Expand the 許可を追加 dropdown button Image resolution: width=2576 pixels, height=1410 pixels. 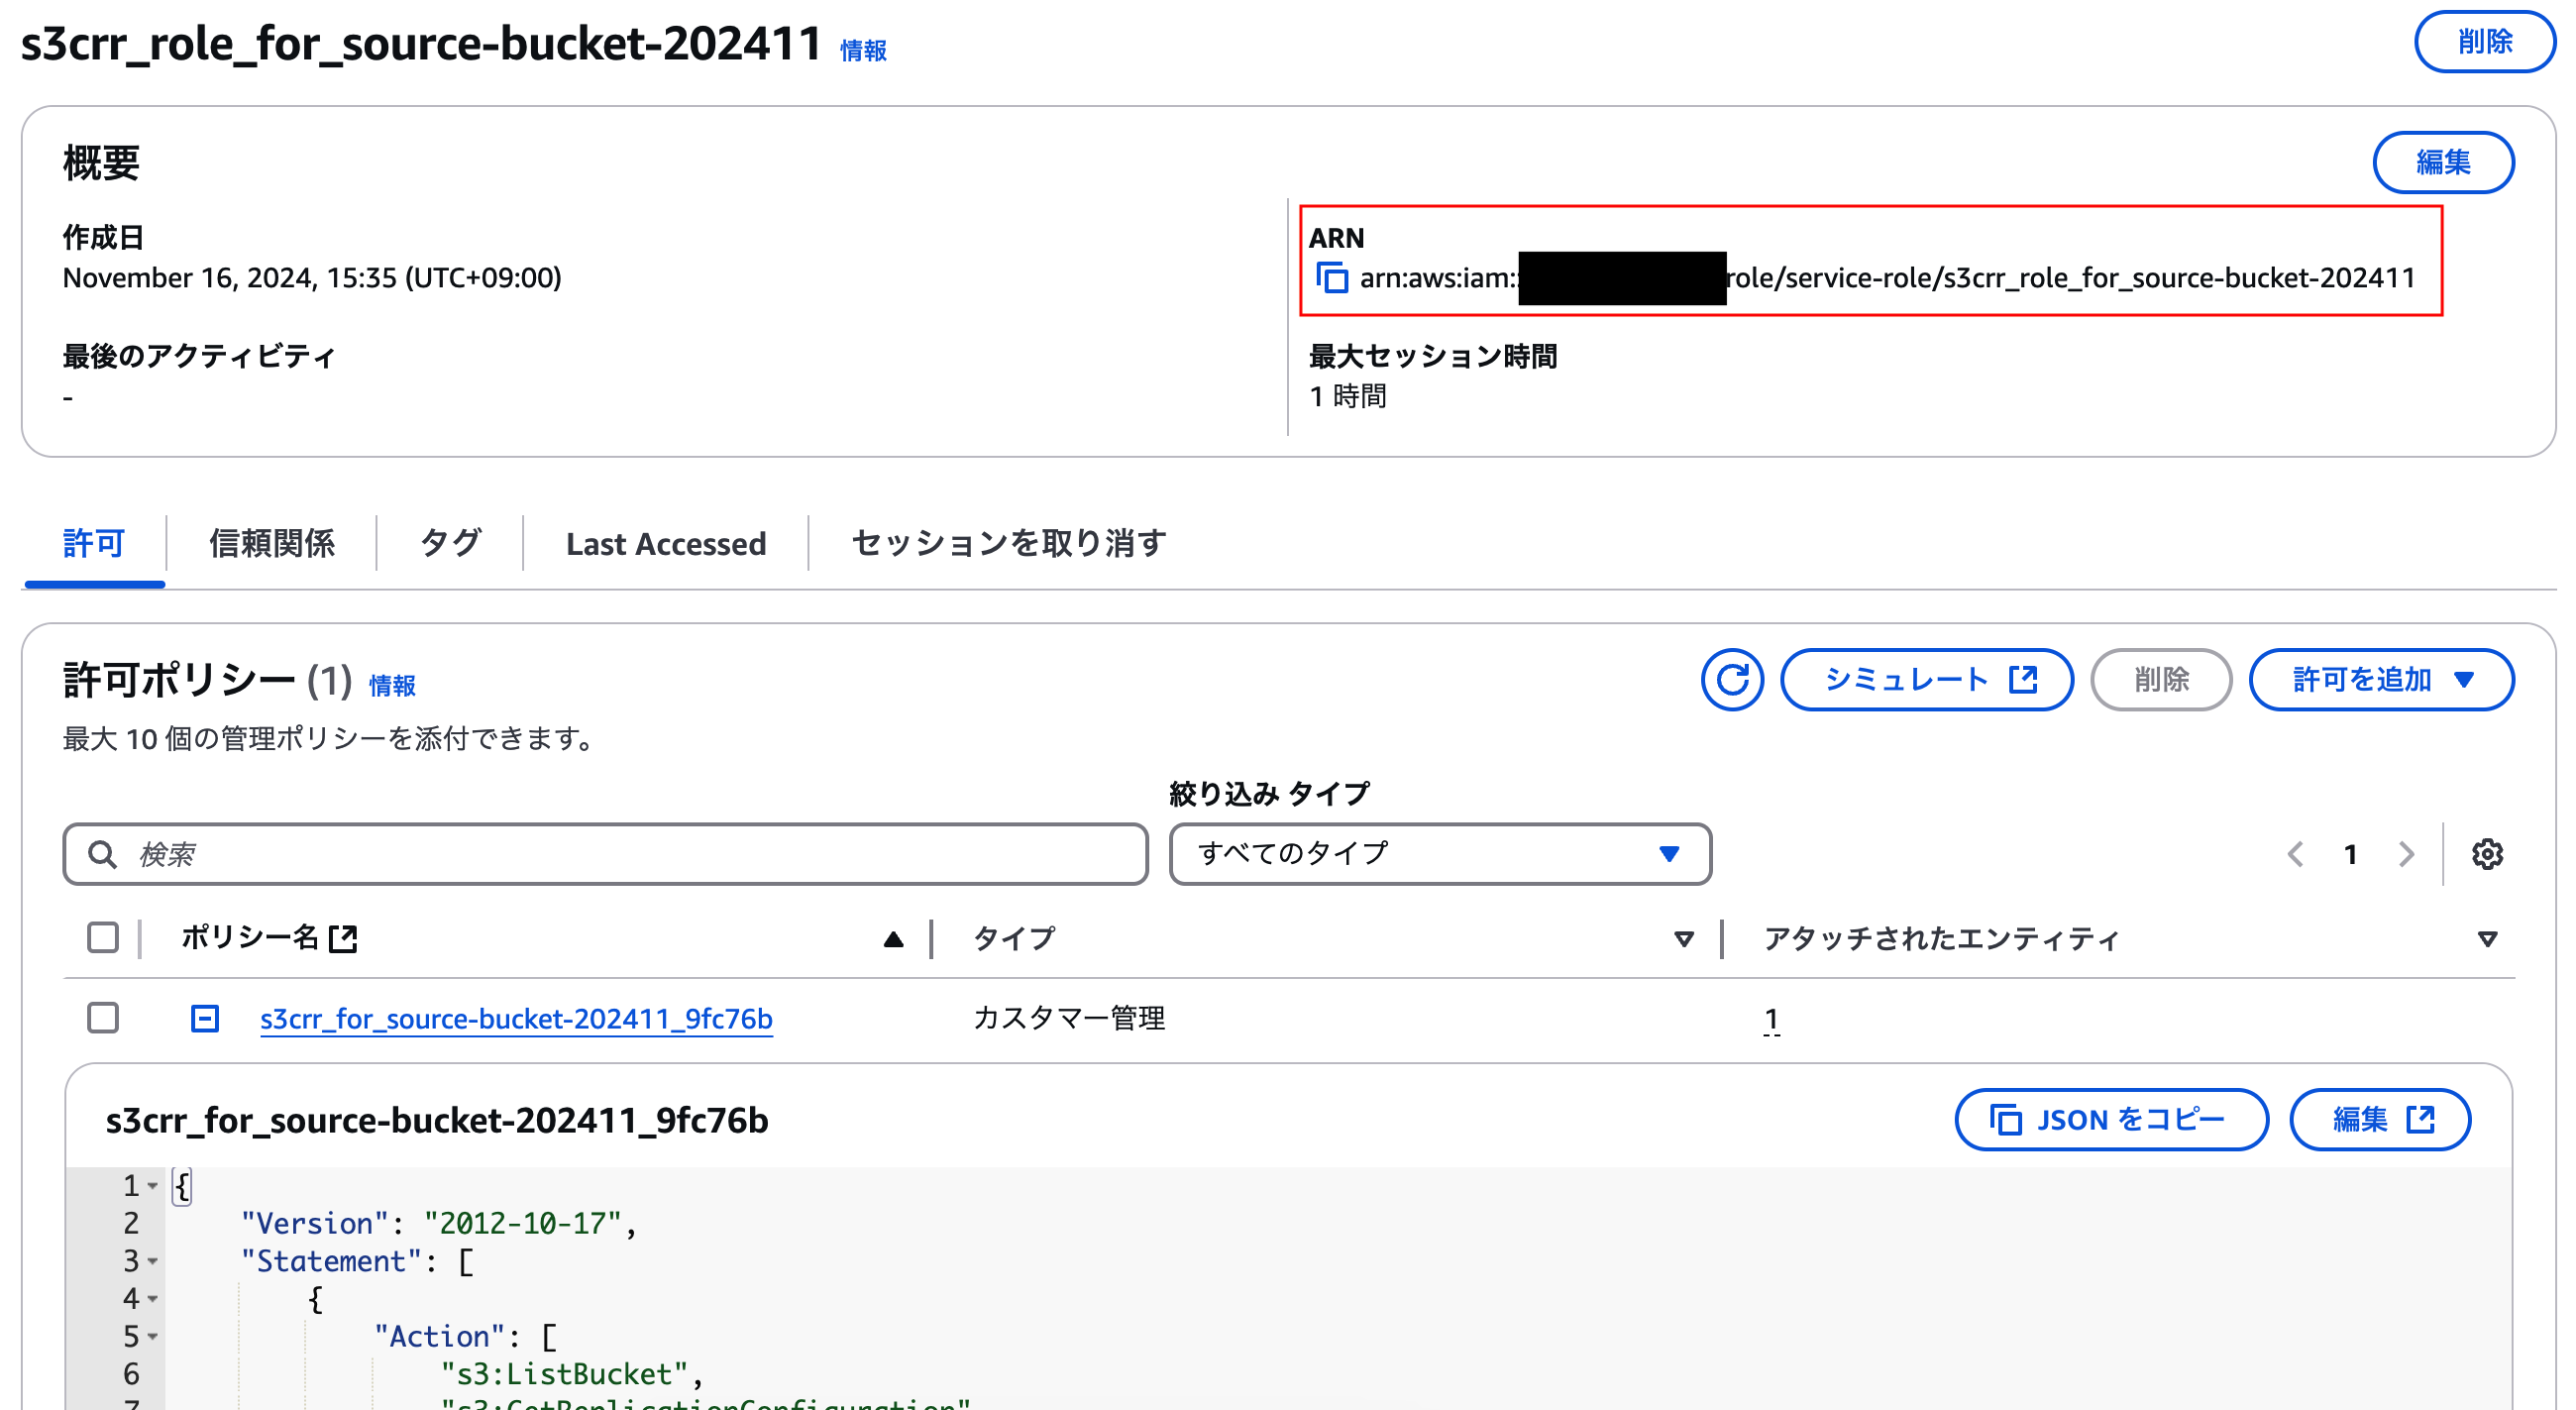2380,680
